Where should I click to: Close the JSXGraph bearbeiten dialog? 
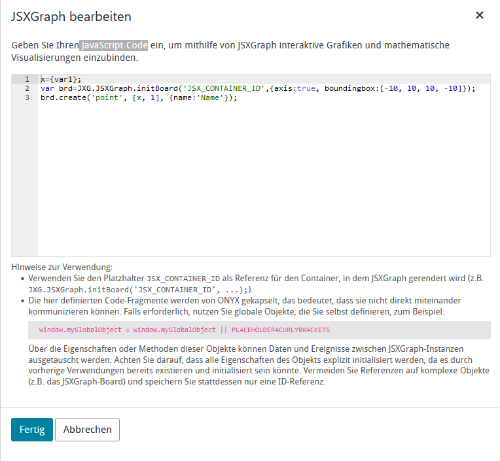pos(479,15)
